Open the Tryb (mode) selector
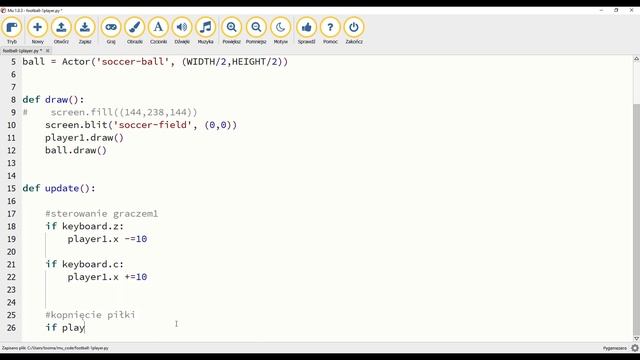The height and width of the screenshot is (360, 640). click(x=12, y=31)
